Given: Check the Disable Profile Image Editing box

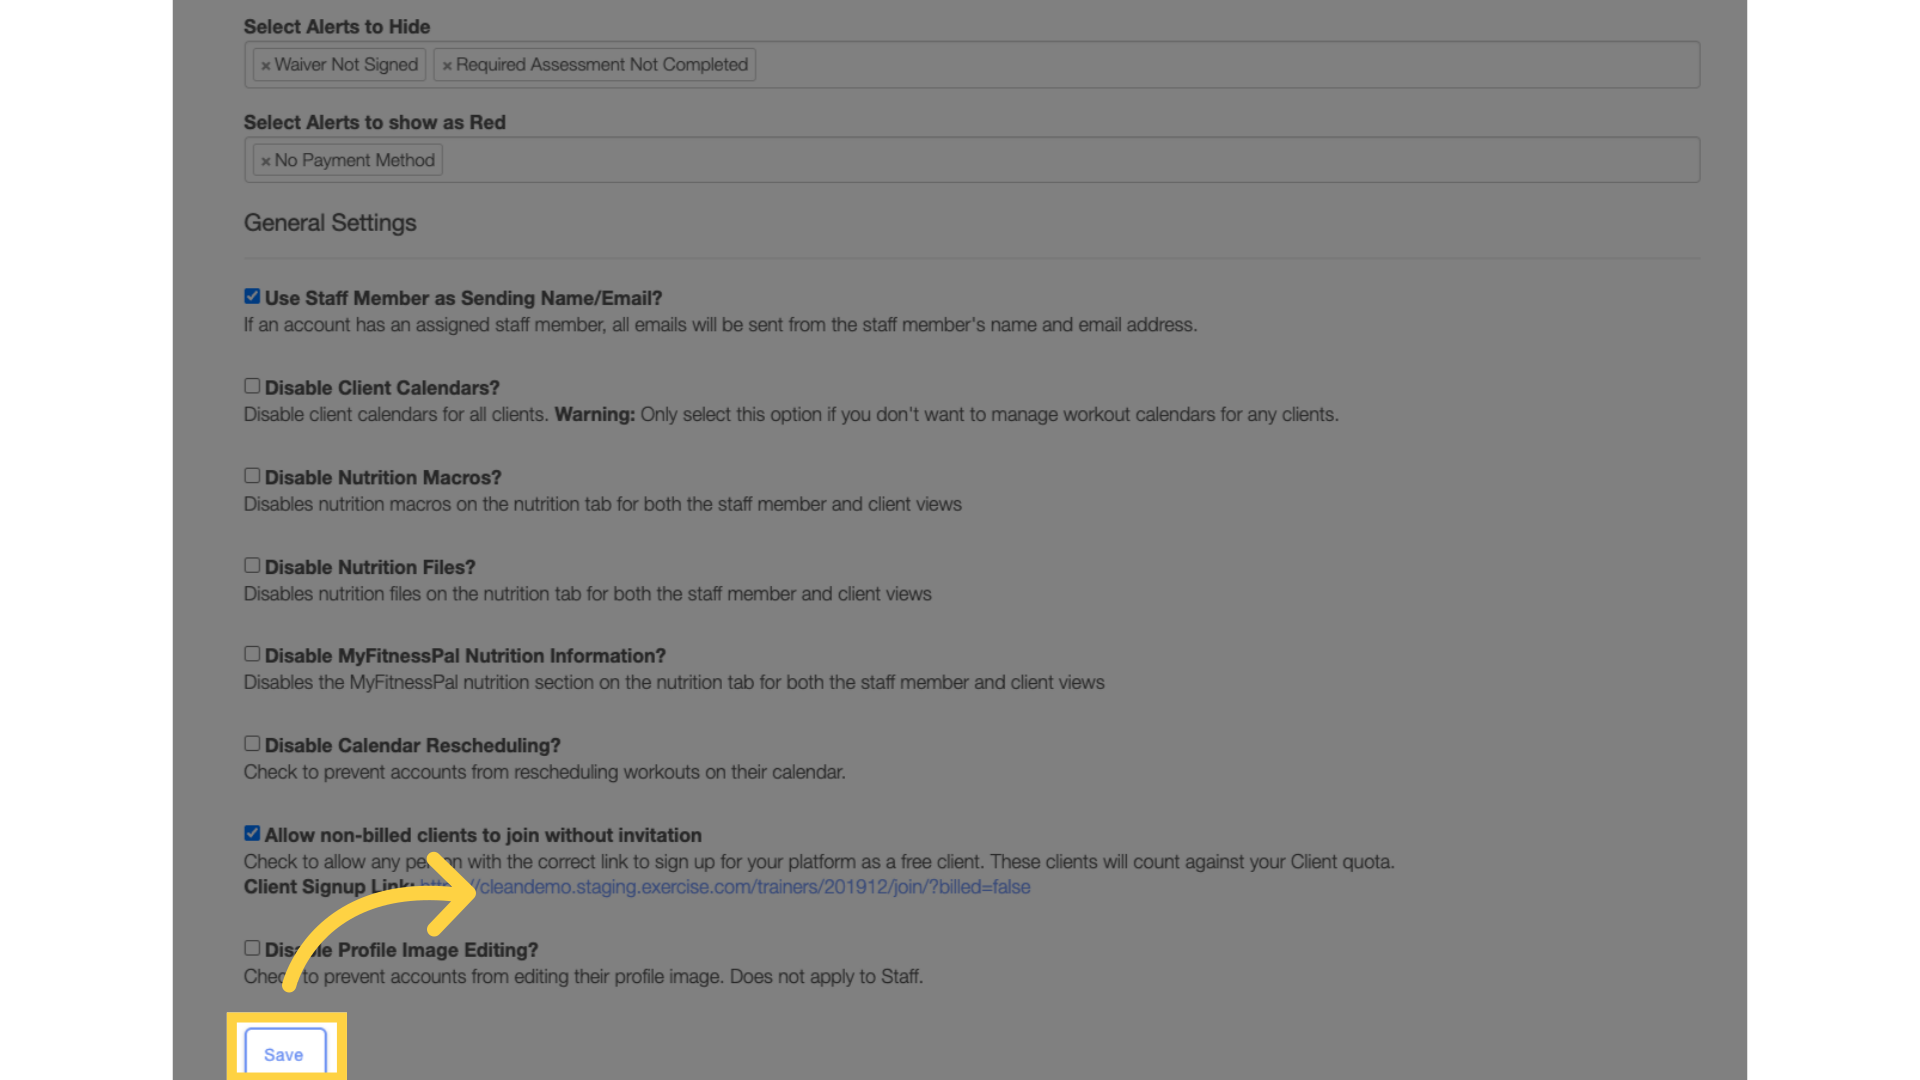Looking at the screenshot, I should (252, 948).
